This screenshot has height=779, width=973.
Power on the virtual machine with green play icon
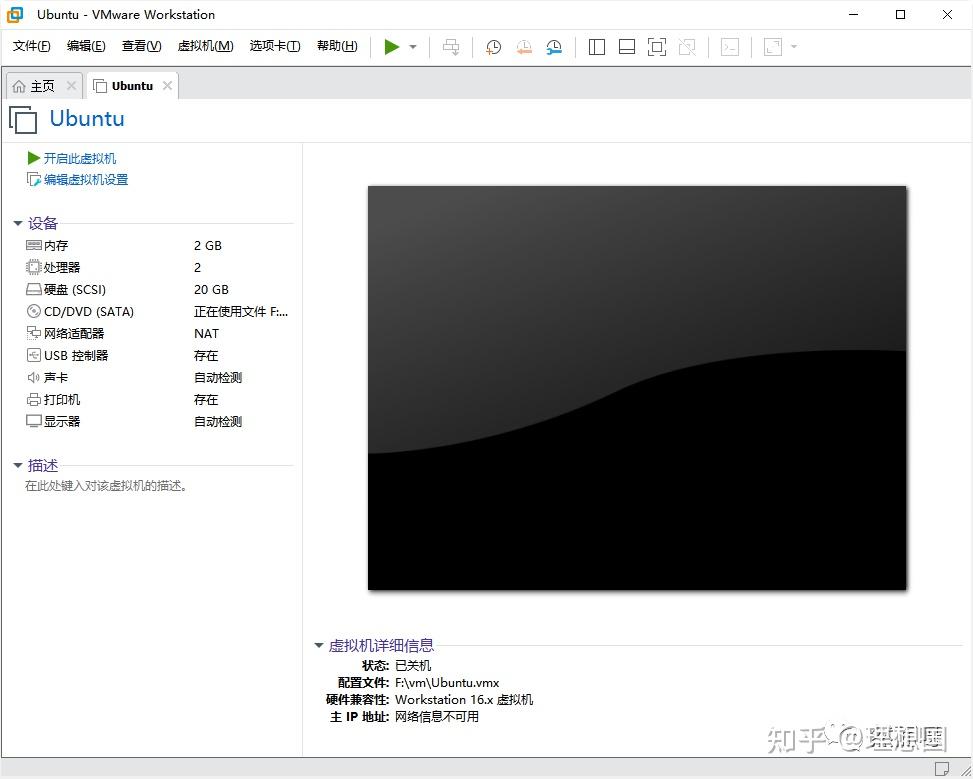click(390, 46)
